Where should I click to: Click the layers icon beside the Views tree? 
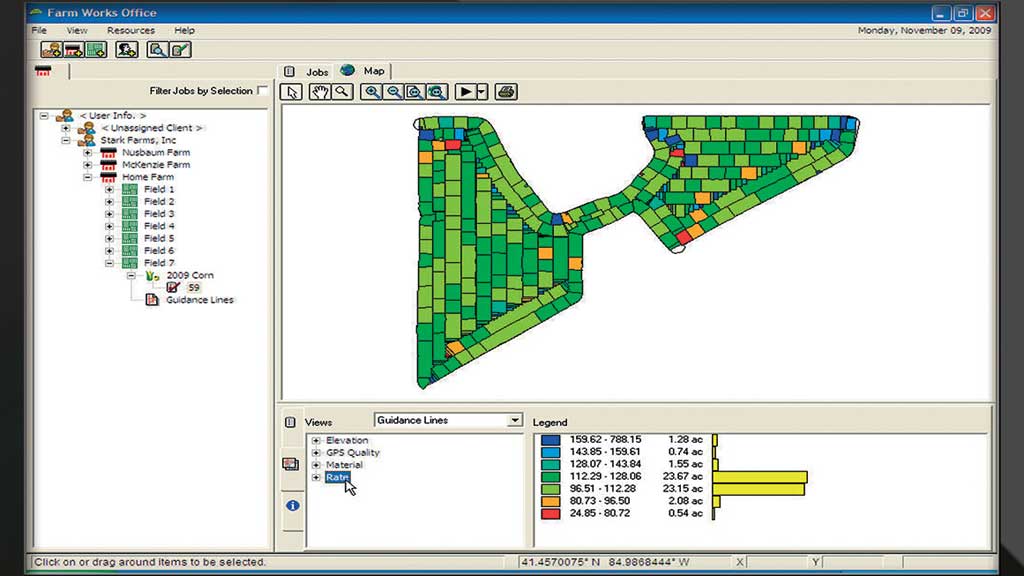click(291, 464)
